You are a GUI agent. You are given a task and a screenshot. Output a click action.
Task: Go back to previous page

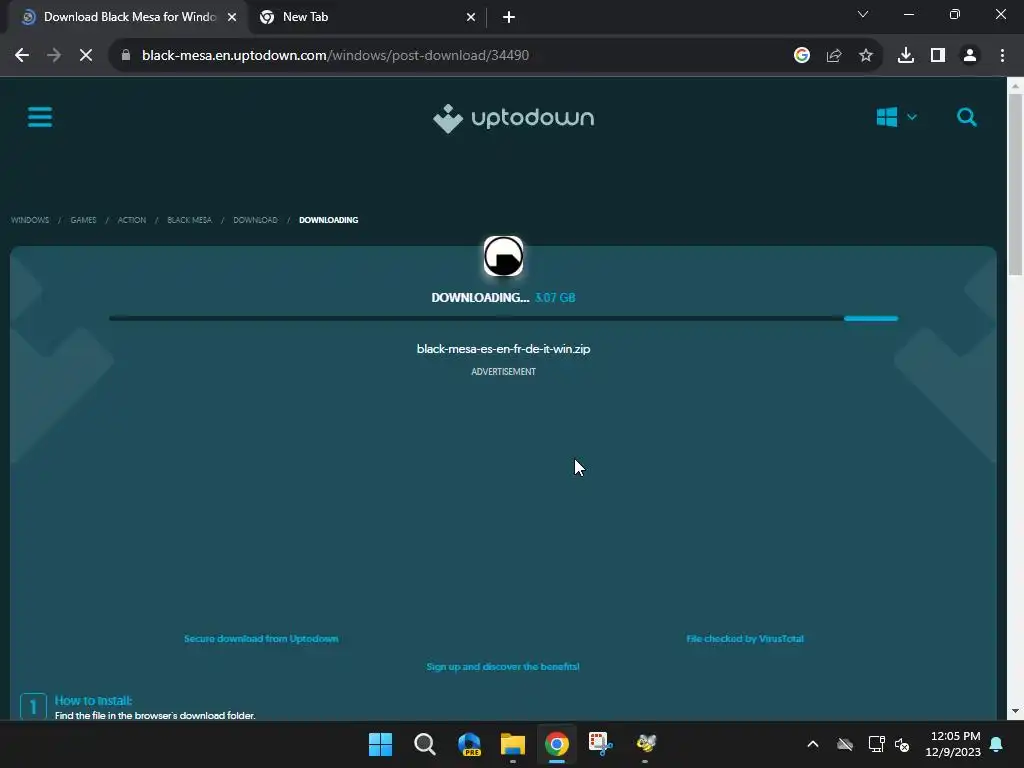[22, 56]
